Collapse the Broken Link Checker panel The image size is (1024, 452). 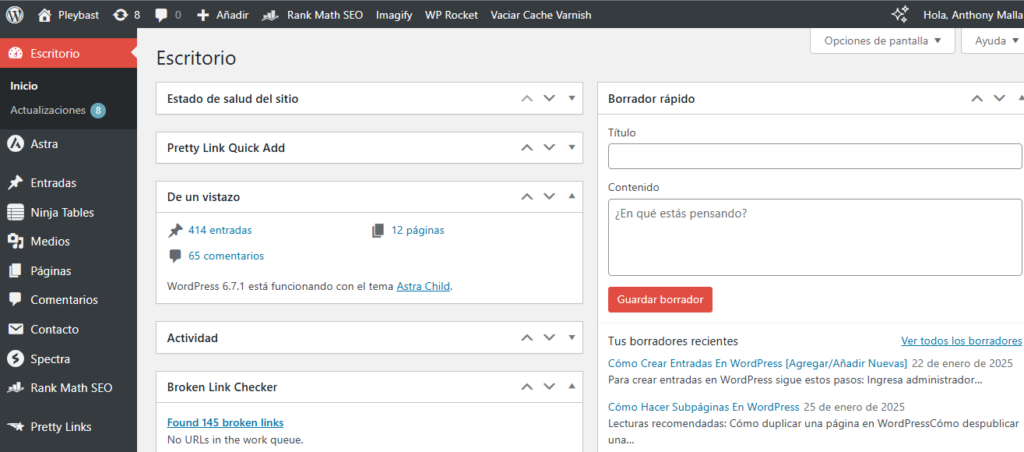571,386
